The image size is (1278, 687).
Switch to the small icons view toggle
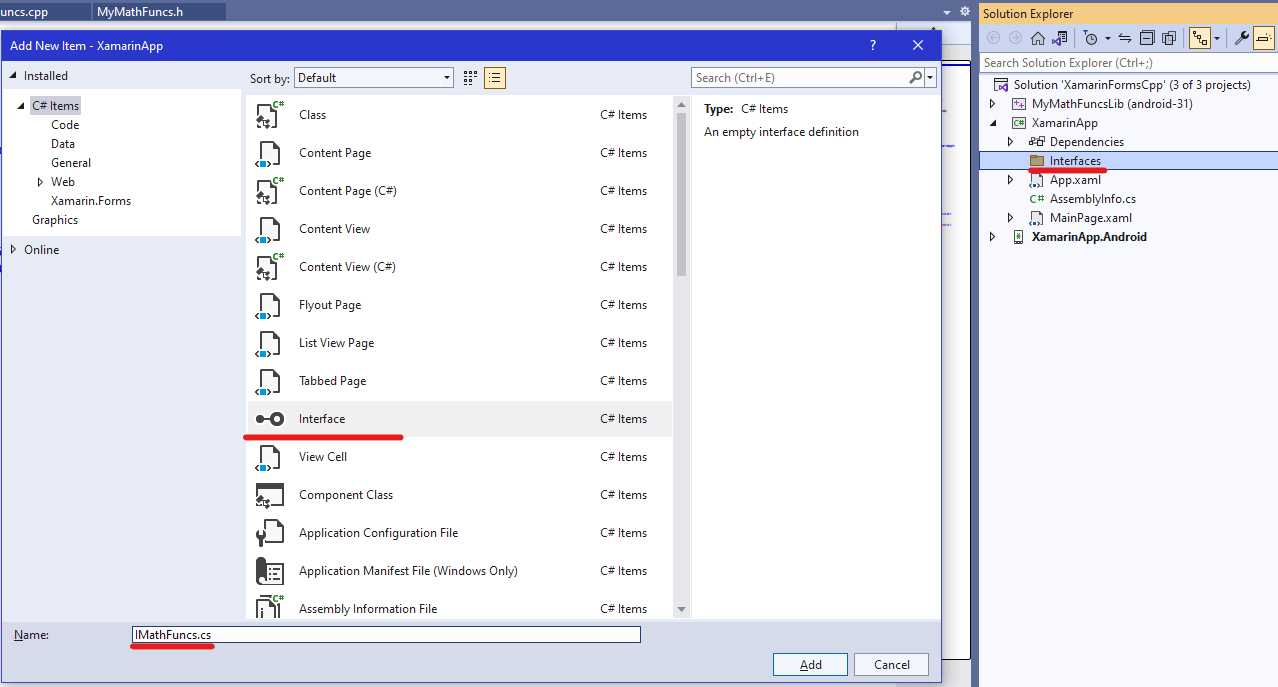pos(494,77)
